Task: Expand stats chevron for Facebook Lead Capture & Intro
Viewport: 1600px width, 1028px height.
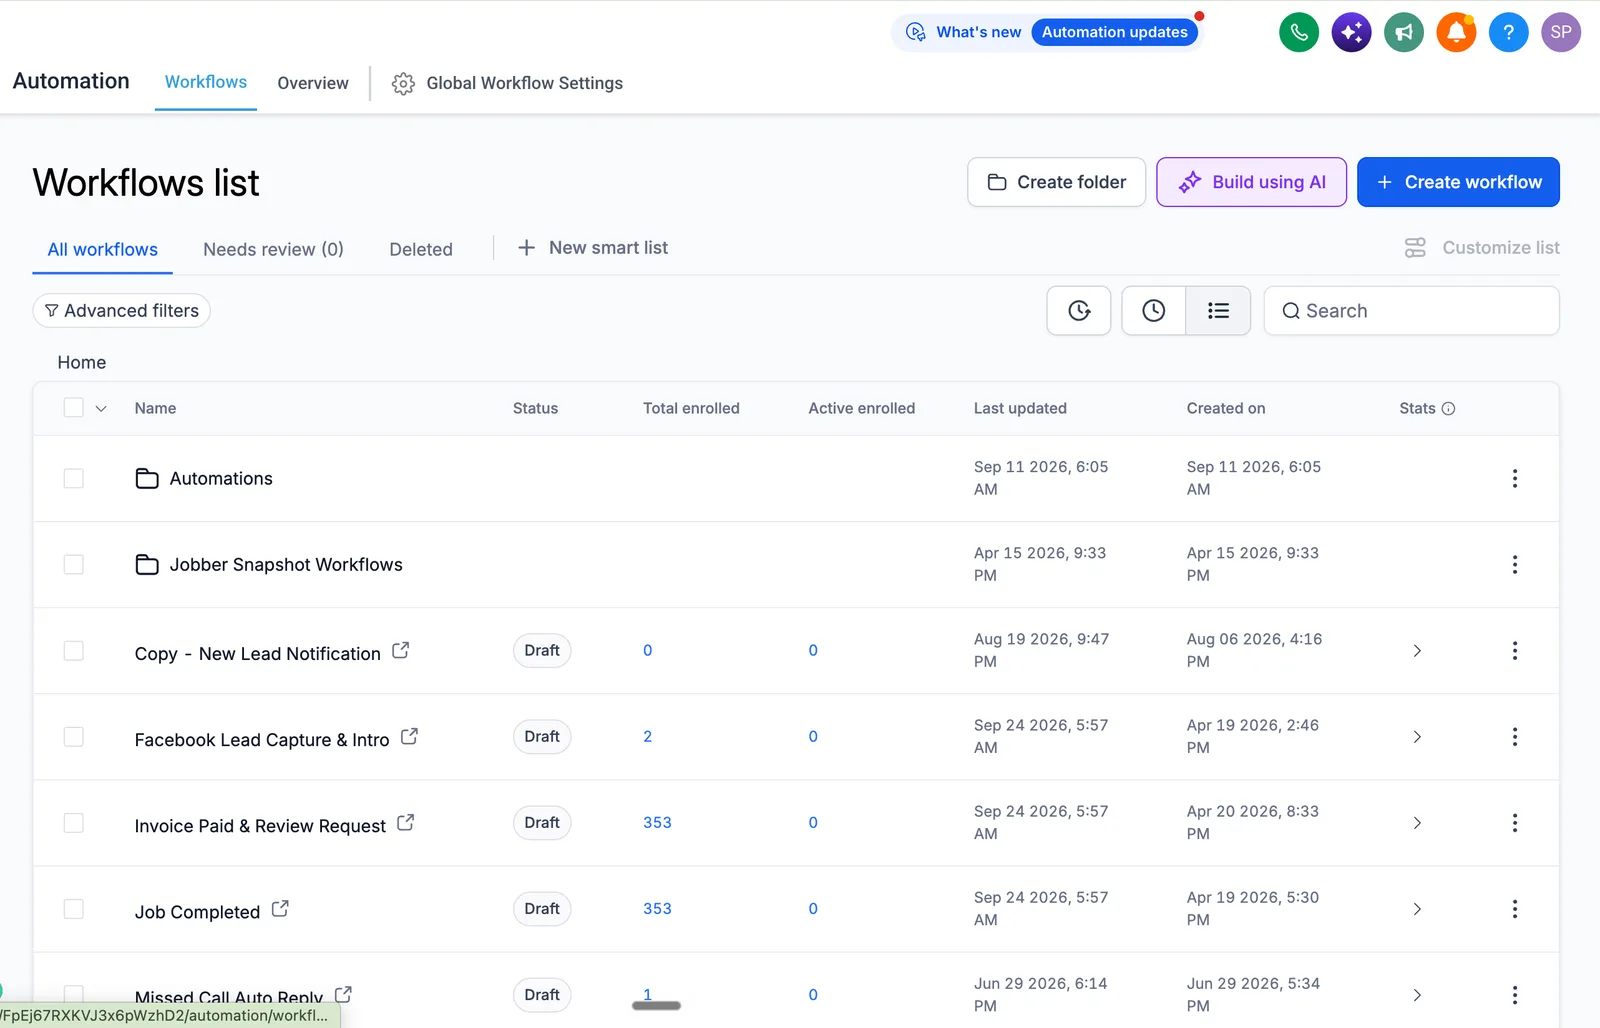Action: click(1417, 736)
